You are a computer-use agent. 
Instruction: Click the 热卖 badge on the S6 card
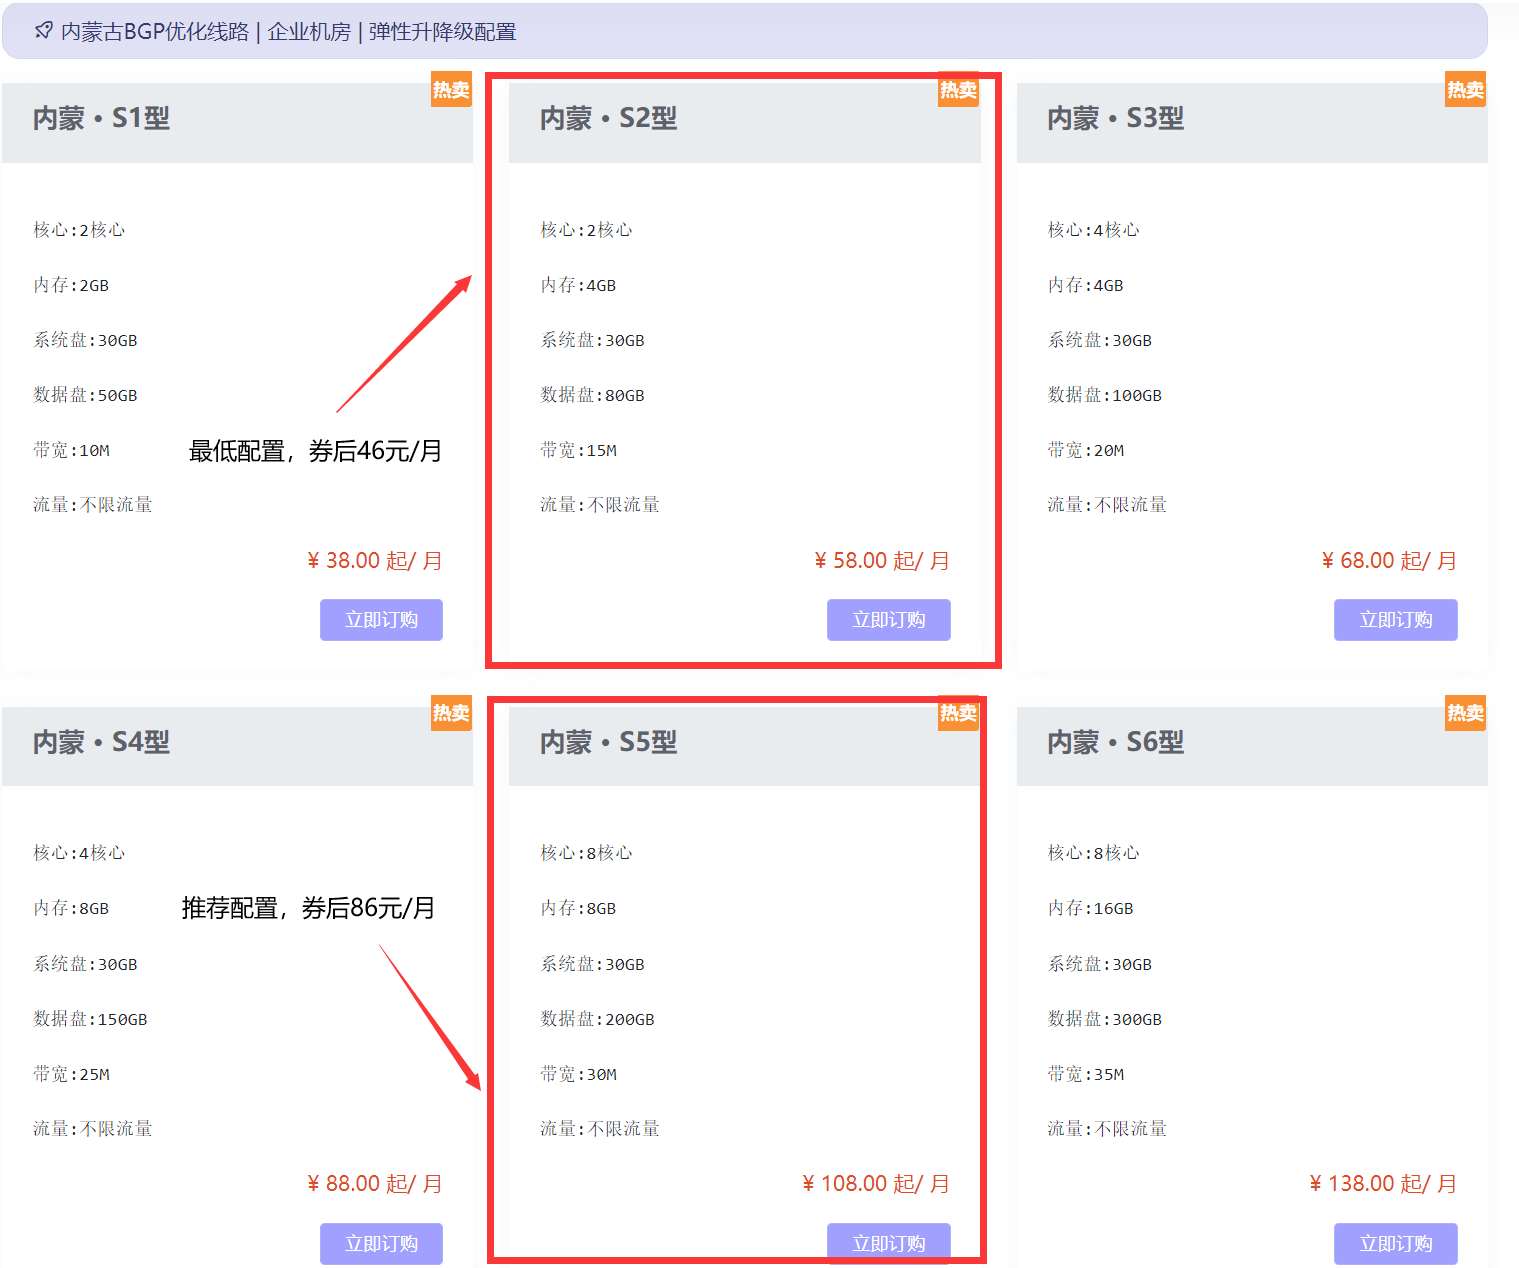tap(1464, 714)
